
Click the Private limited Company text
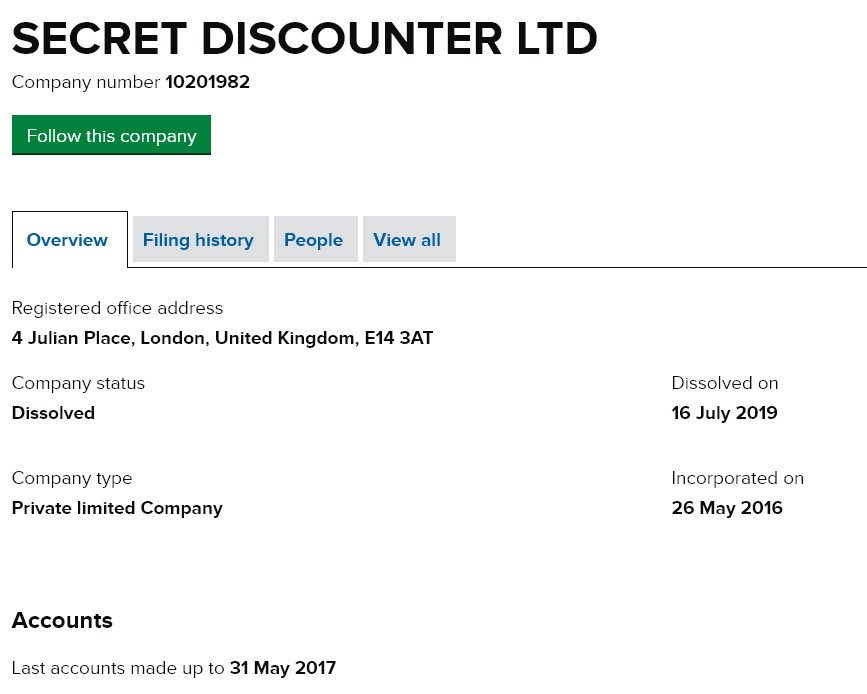point(117,508)
